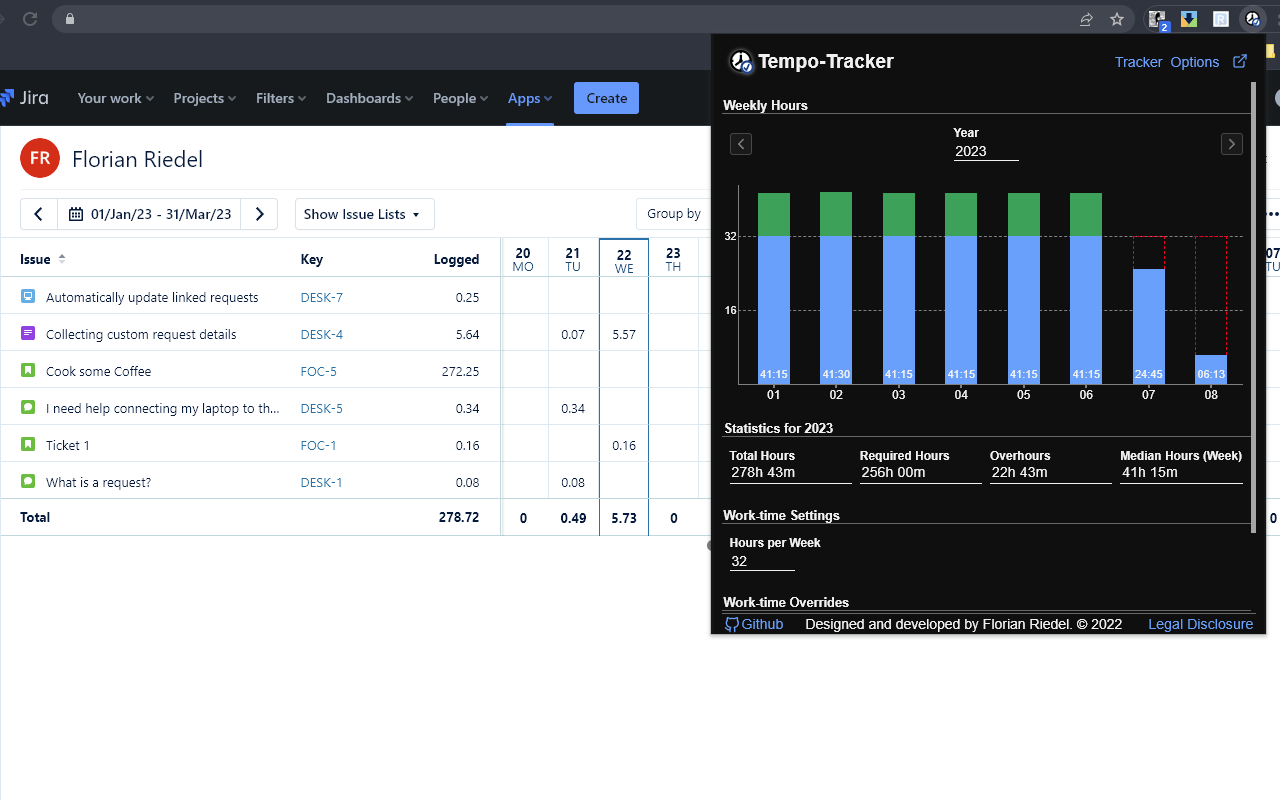Click the green bookmark icon for Cook some Coffee
1280x800 pixels.
[x=28, y=371]
